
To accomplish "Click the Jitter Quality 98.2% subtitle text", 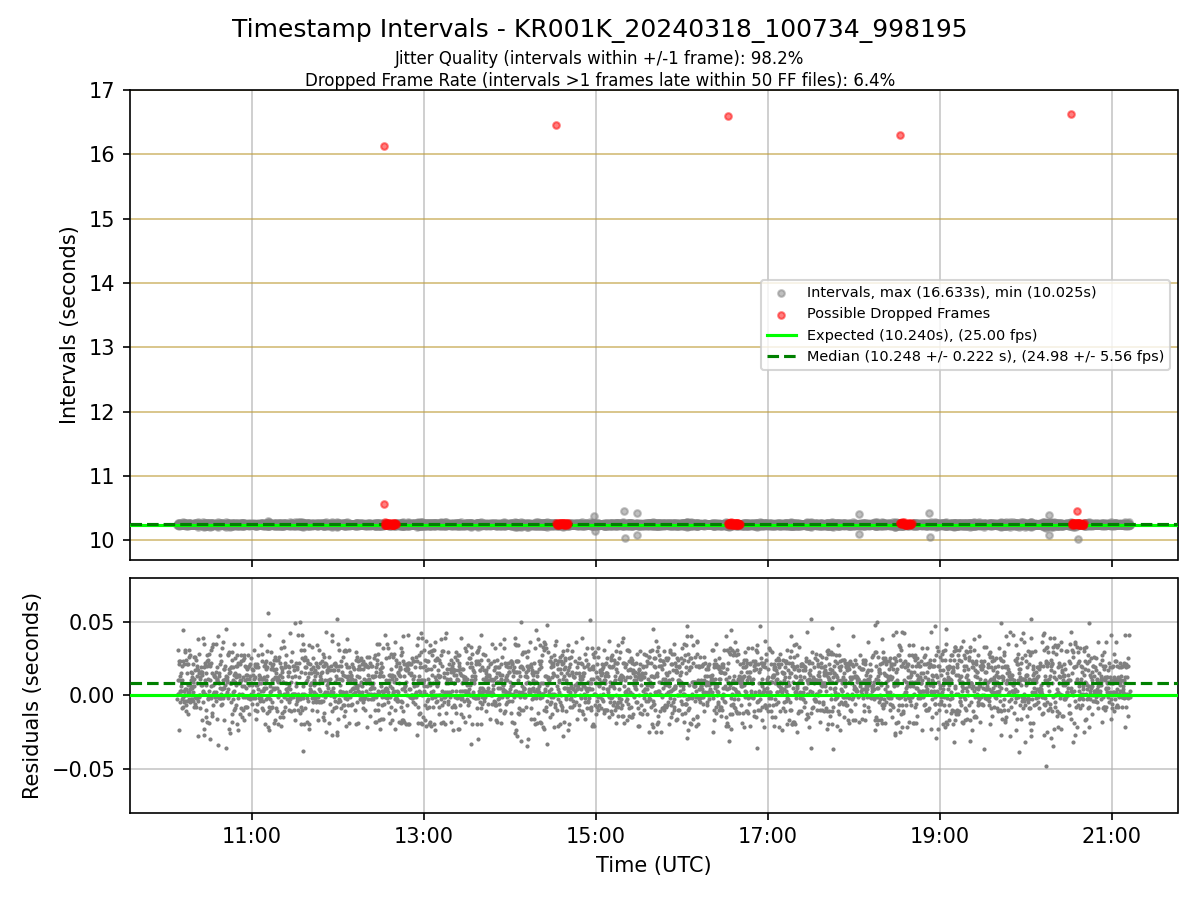I will pyautogui.click(x=599, y=58).
